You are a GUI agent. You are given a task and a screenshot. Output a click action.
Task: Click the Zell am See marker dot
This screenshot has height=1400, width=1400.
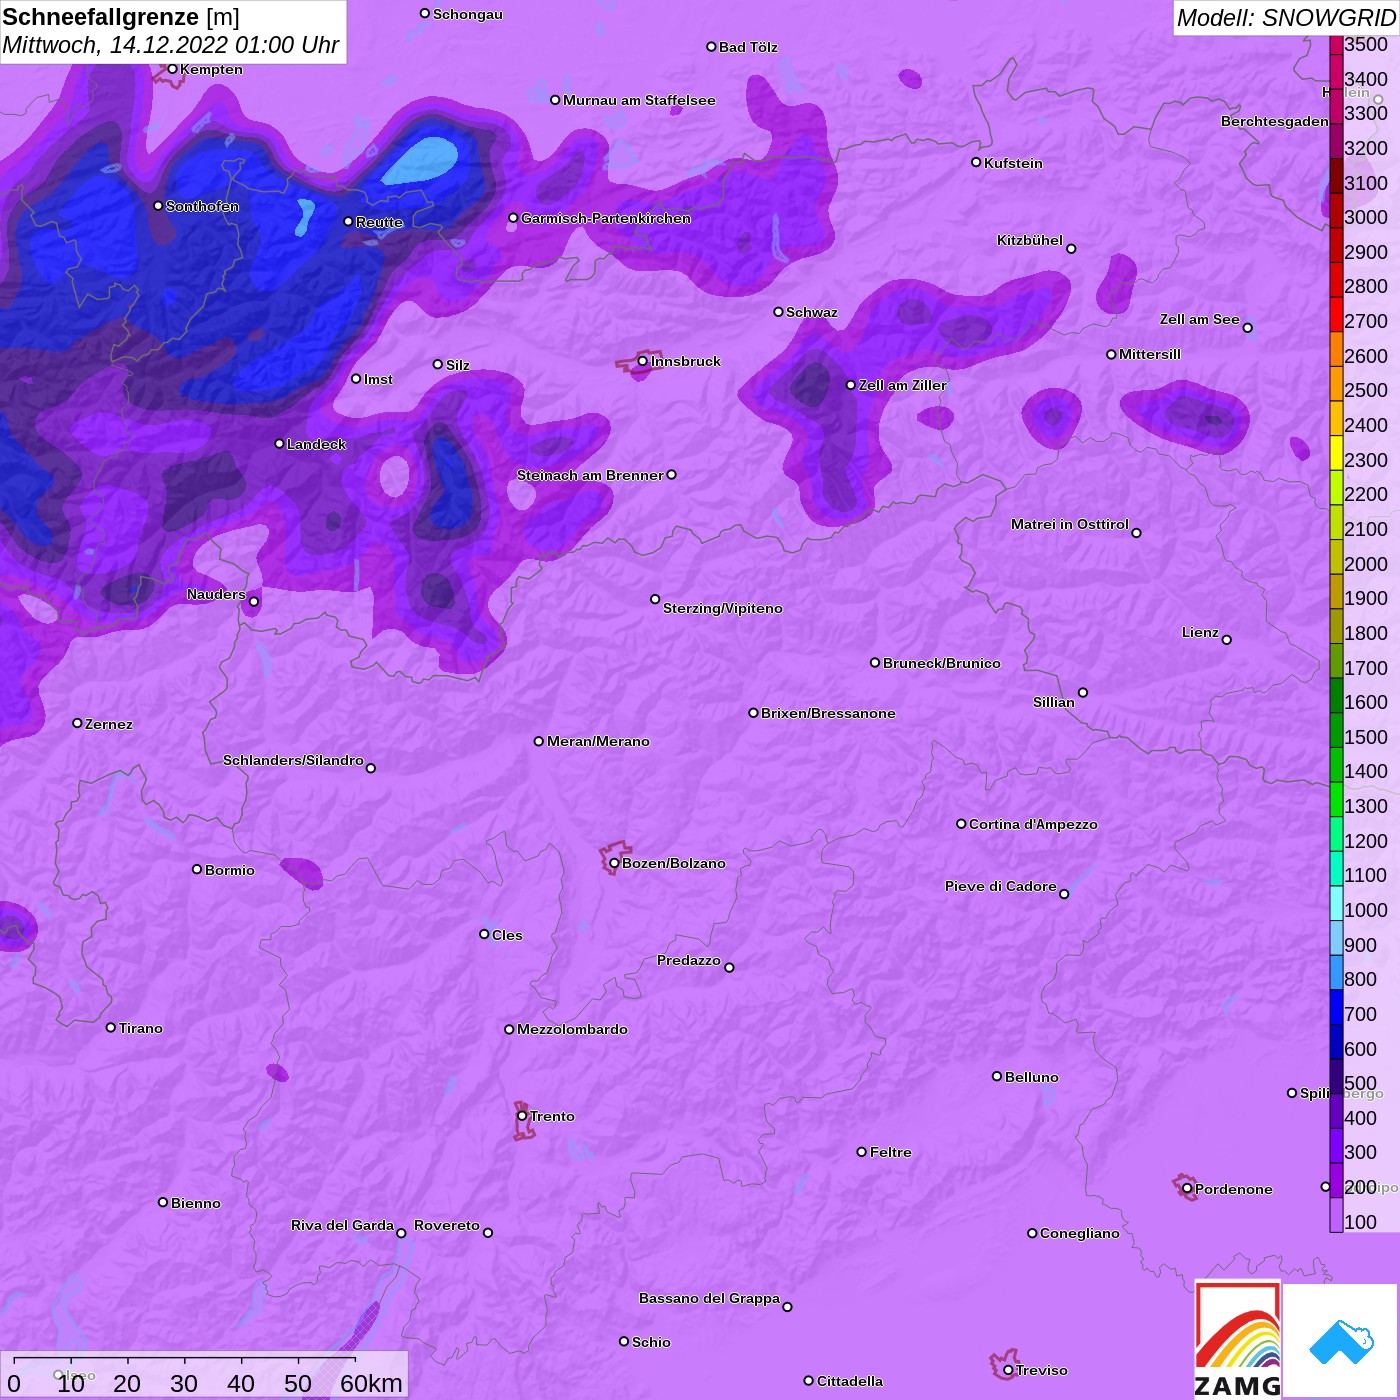1247,327
